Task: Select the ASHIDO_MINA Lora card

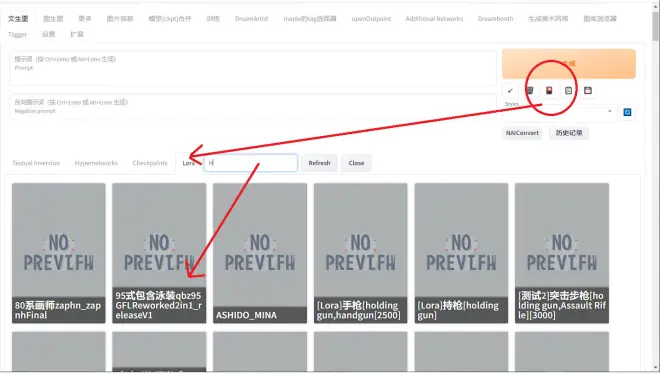Action: point(260,253)
